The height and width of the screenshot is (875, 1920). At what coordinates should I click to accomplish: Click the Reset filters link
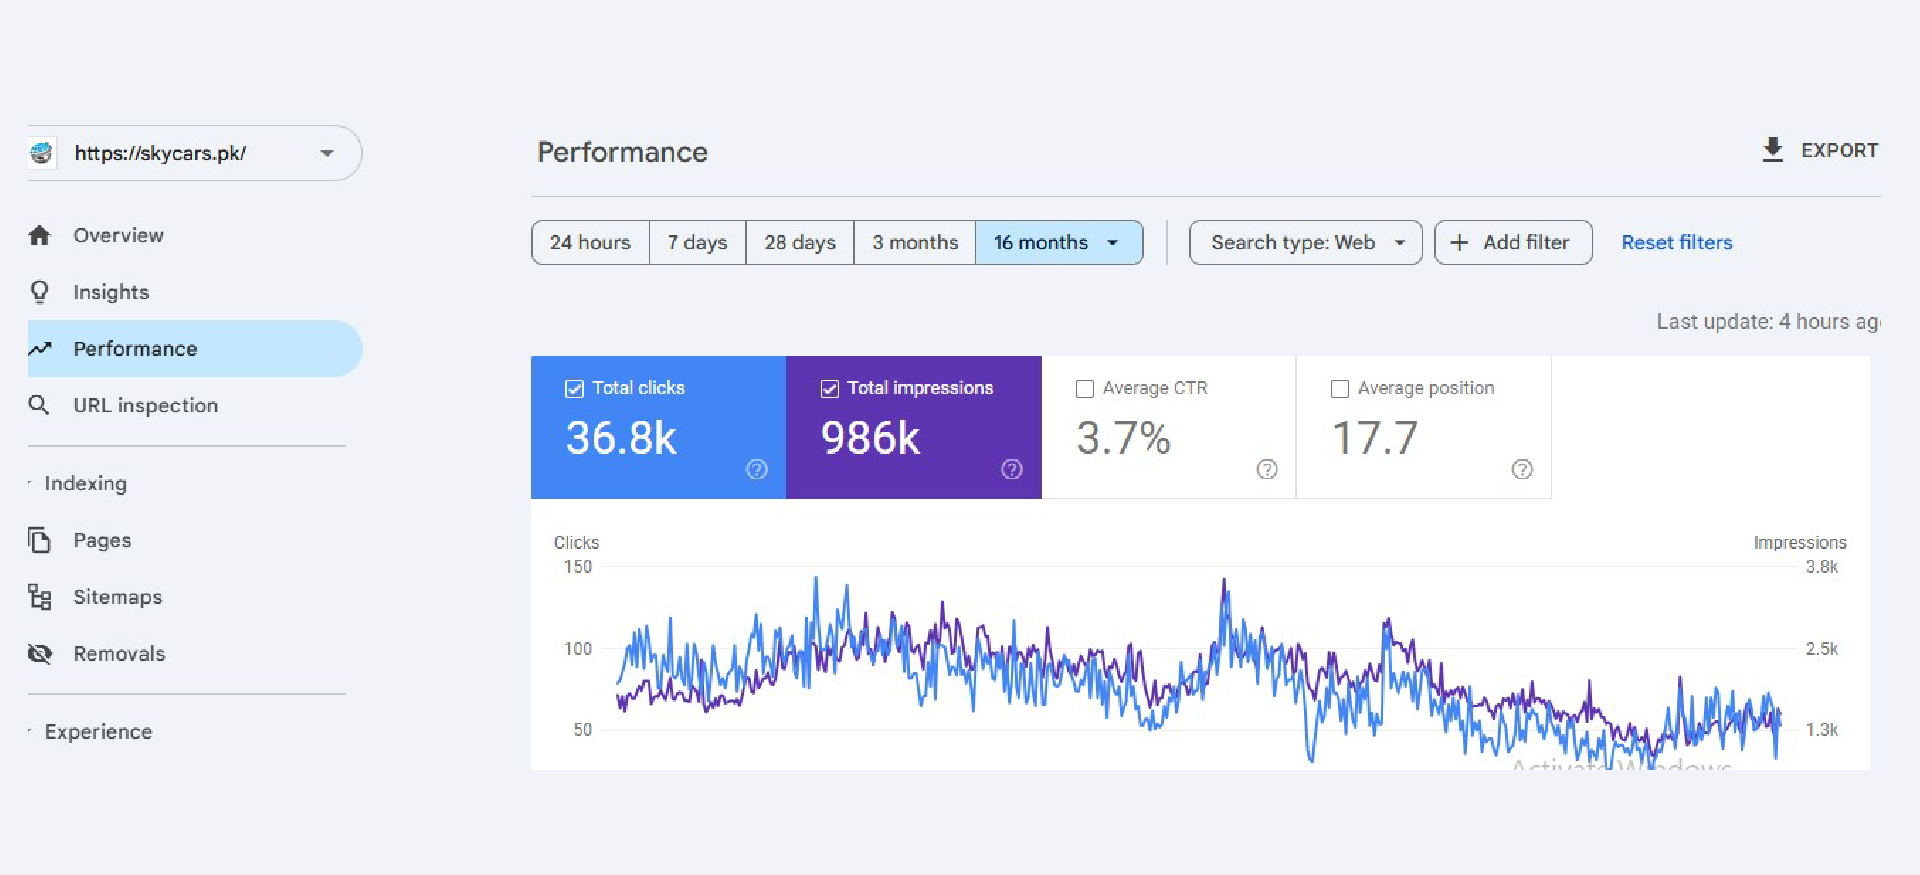1676,243
